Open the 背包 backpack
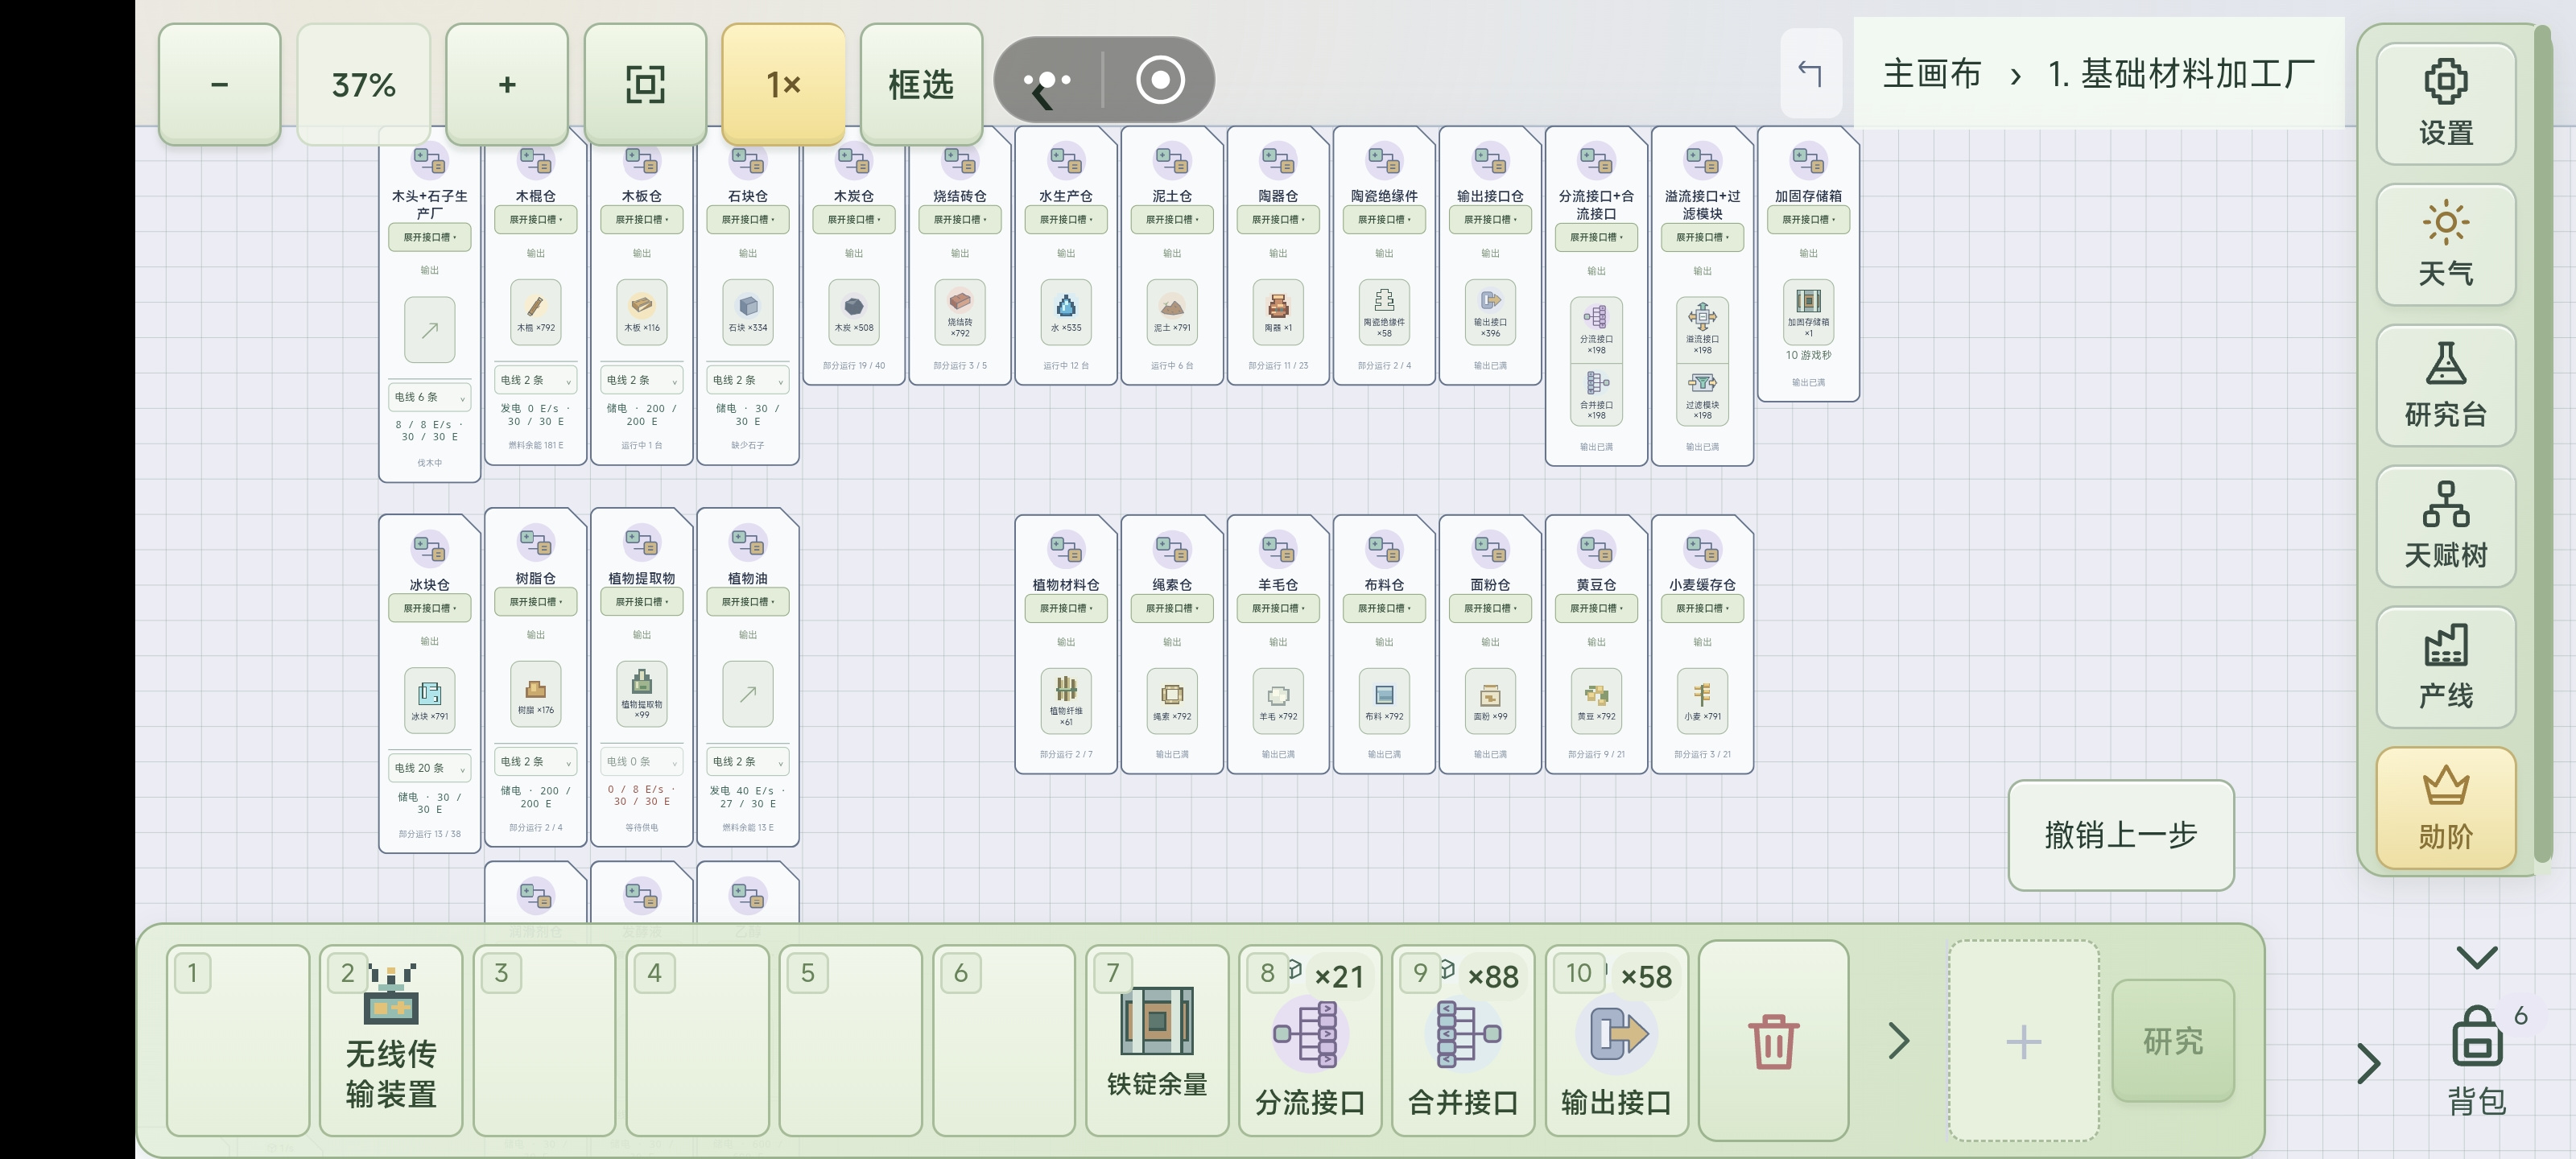The height and width of the screenshot is (1159, 2576). [x=2476, y=1060]
